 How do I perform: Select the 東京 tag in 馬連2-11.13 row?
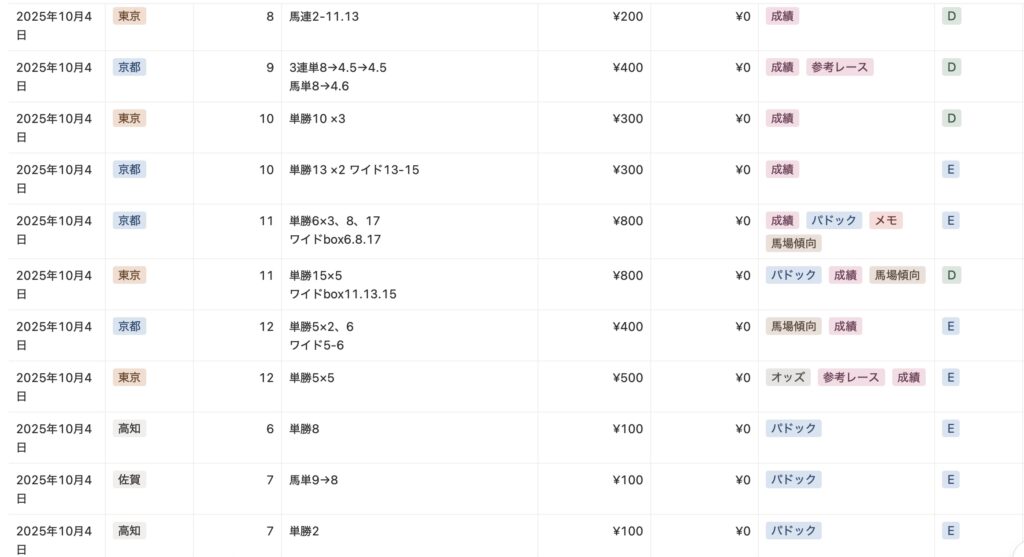pyautogui.click(x=129, y=16)
